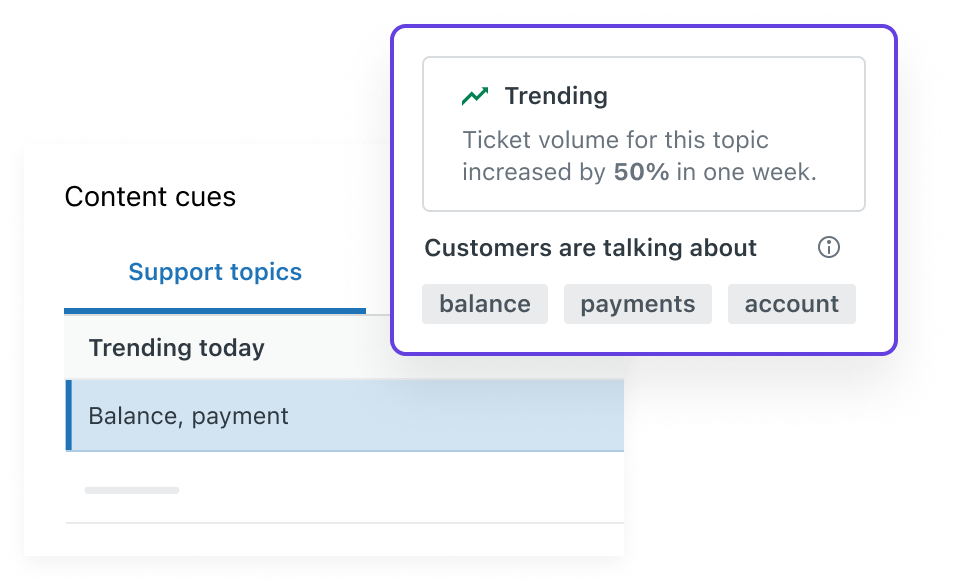This screenshot has height=588, width=954.
Task: Choose the account tag
Action: [791, 304]
